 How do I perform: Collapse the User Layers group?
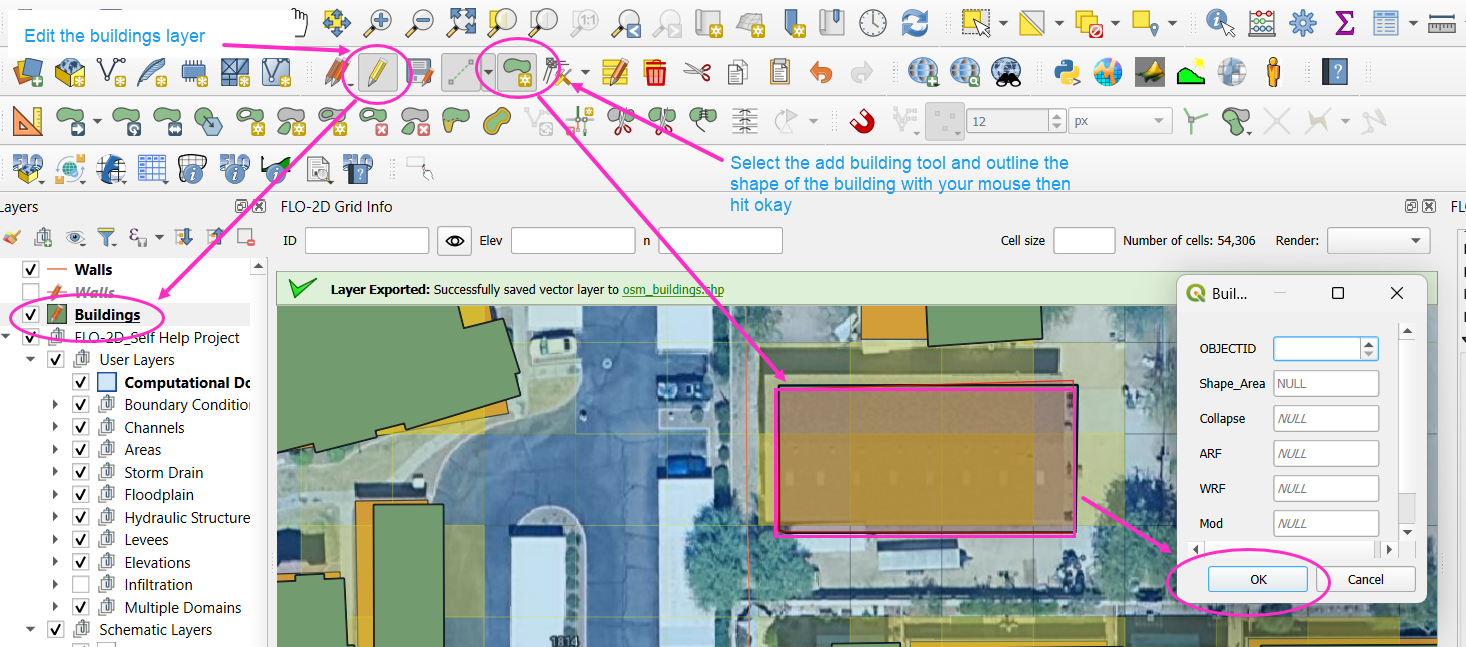(x=31, y=360)
